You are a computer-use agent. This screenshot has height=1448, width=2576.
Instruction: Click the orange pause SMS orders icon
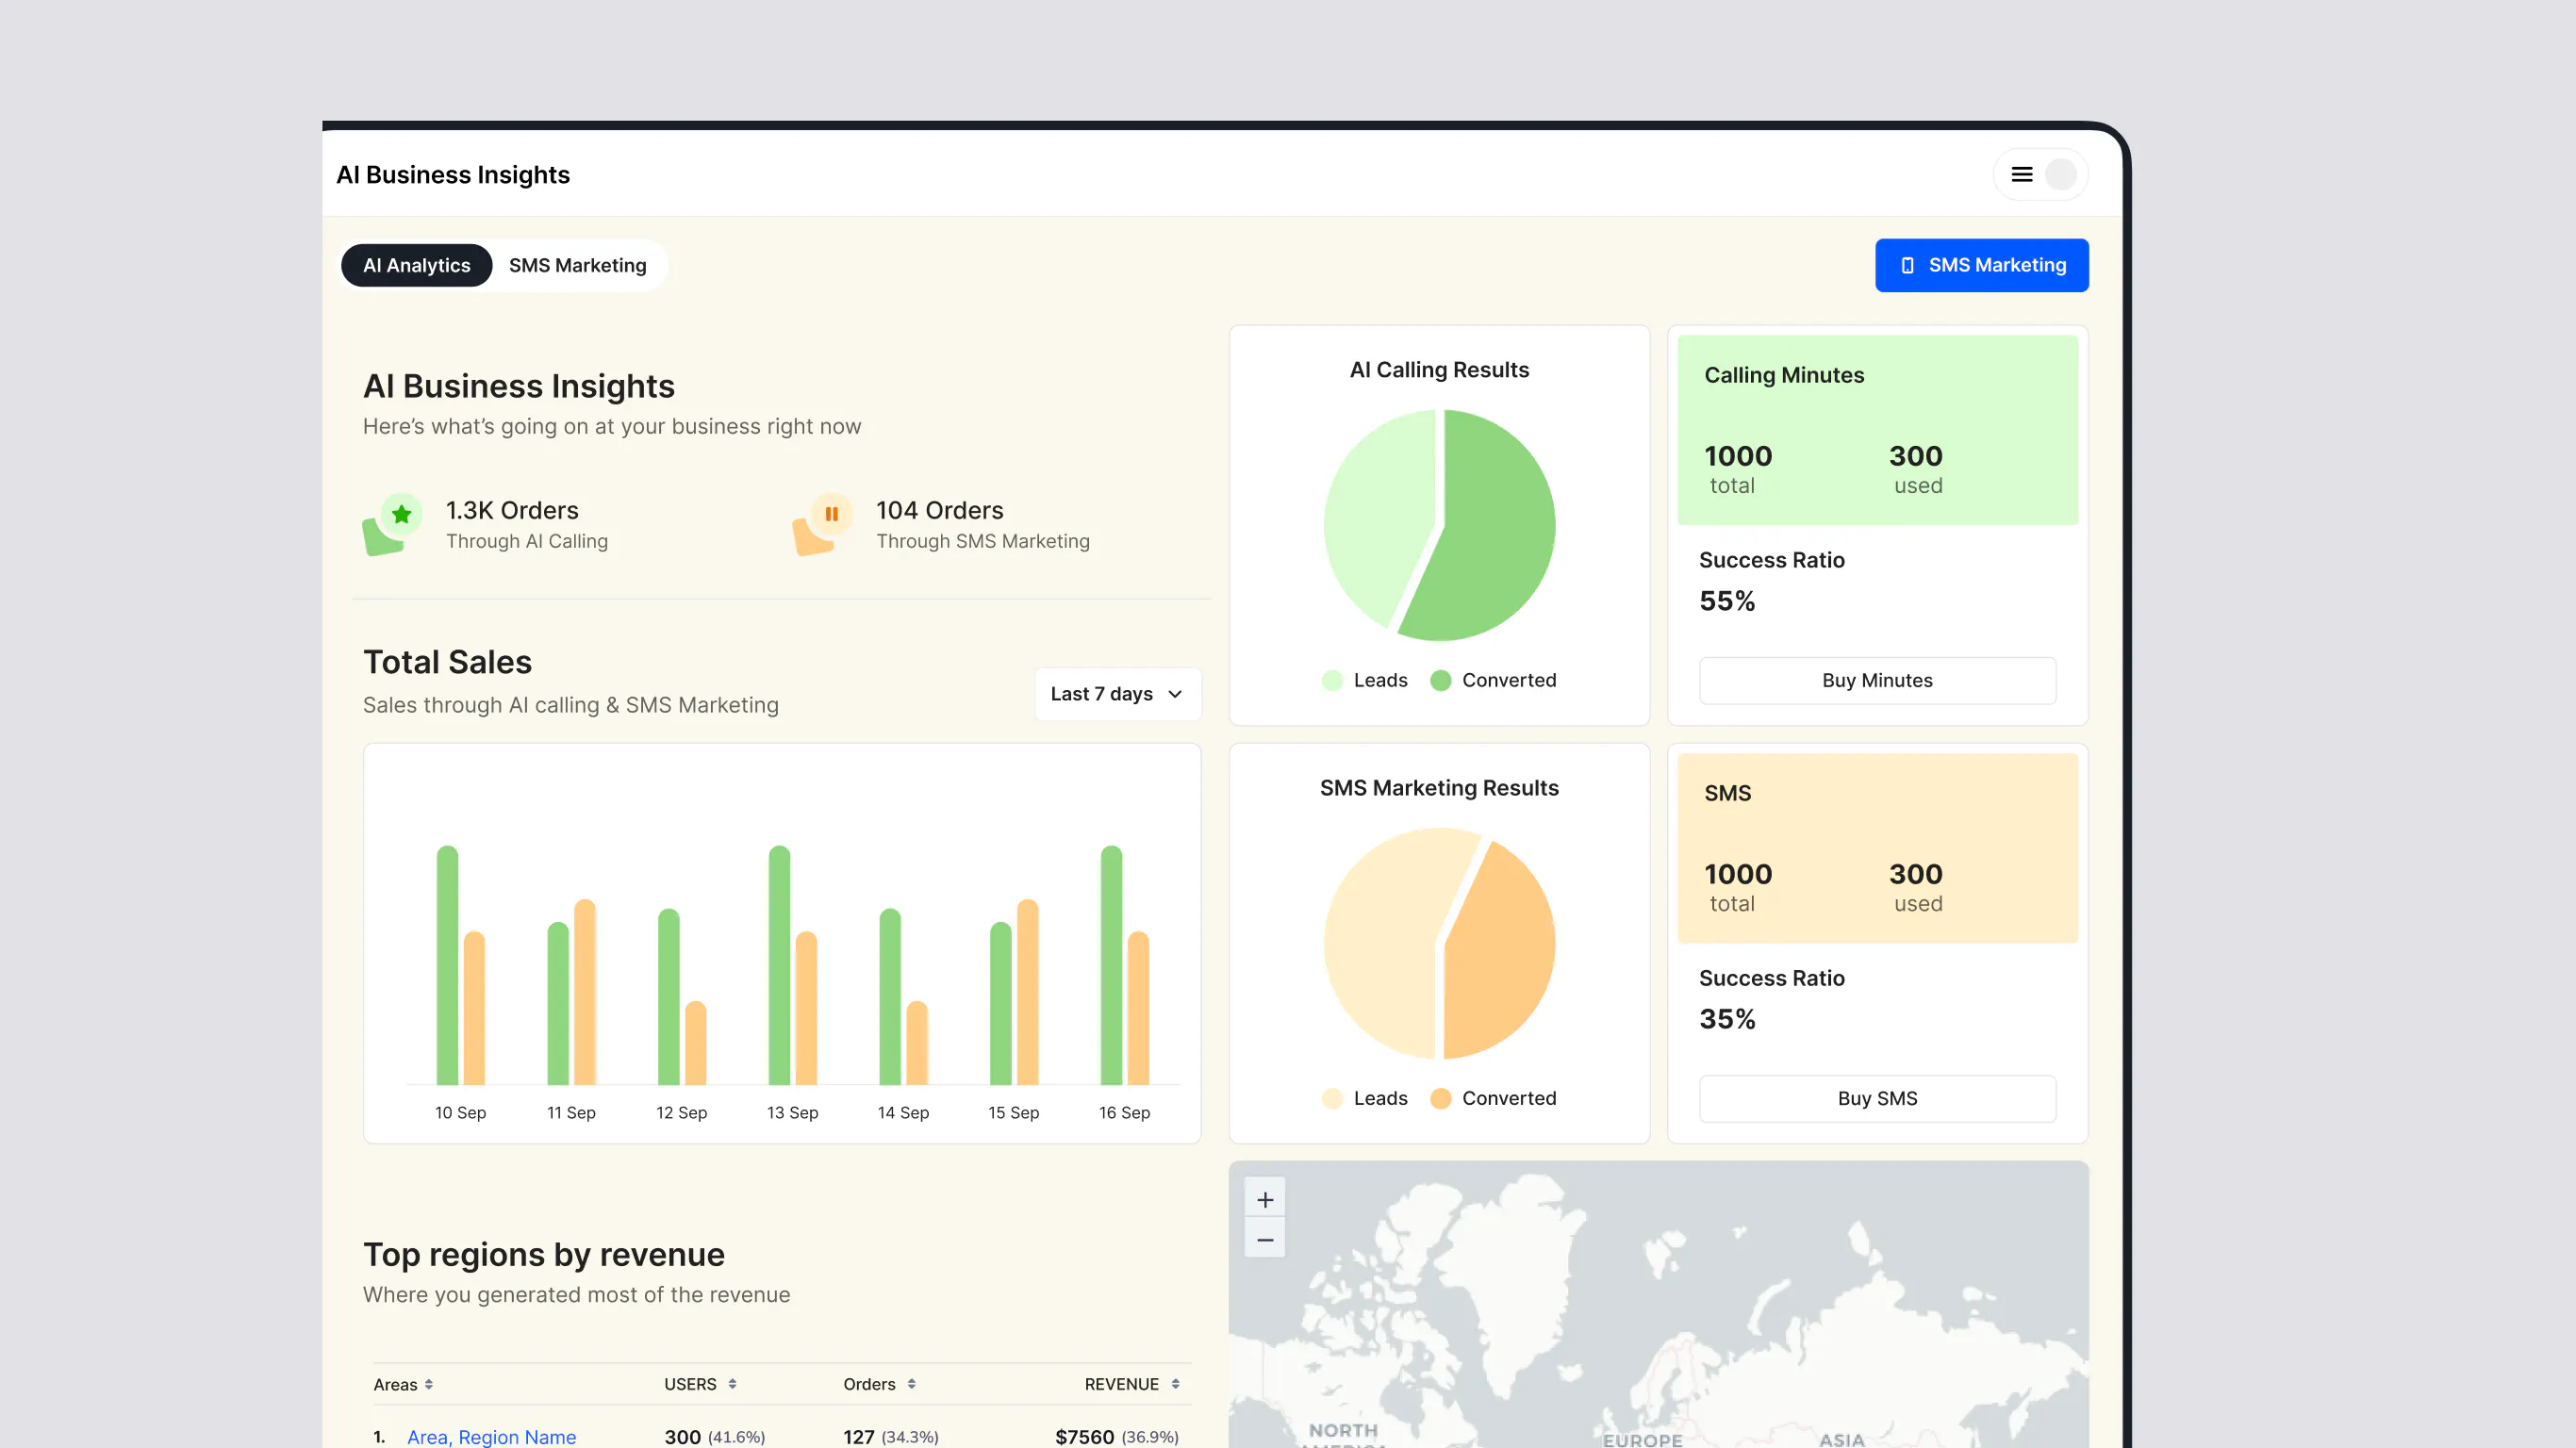click(x=822, y=524)
